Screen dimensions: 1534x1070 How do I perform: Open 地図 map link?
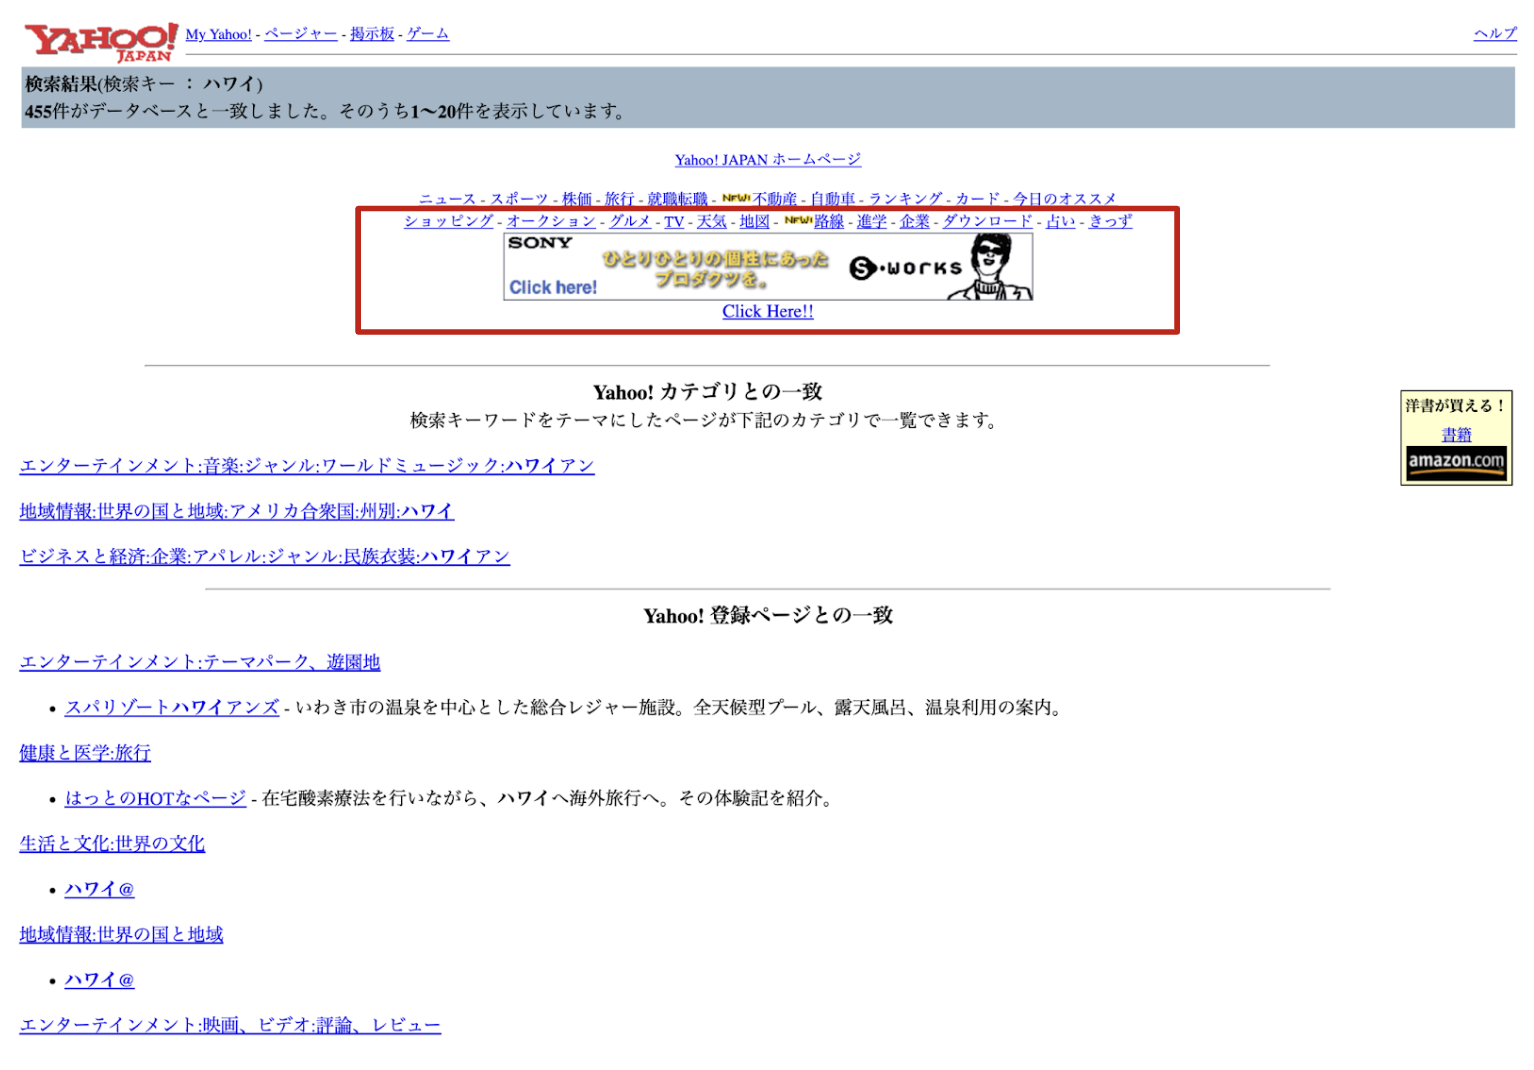(755, 222)
